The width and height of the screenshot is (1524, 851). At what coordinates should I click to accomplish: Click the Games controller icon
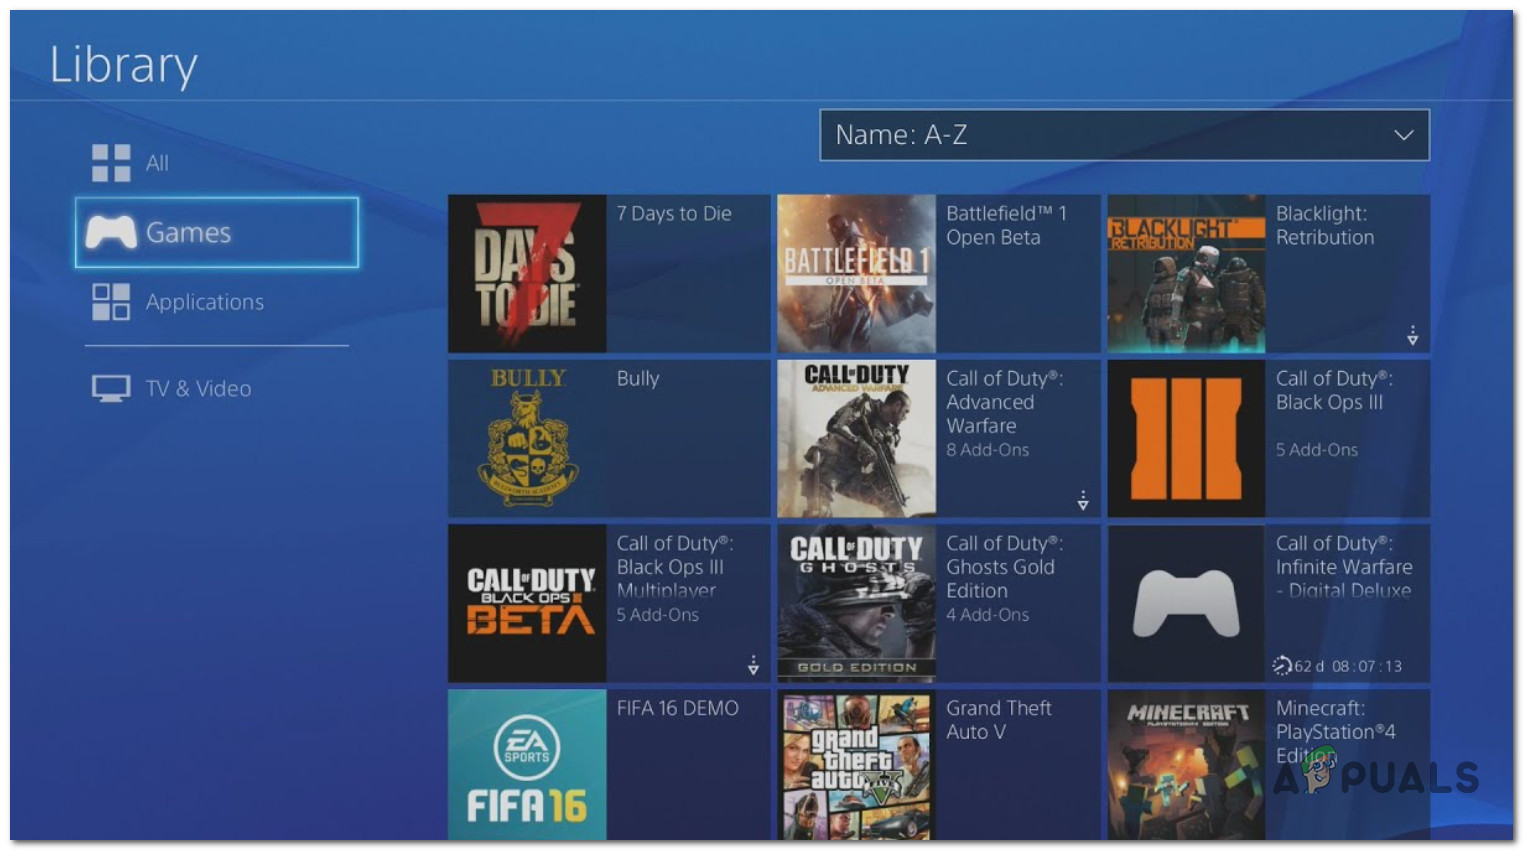[113, 232]
